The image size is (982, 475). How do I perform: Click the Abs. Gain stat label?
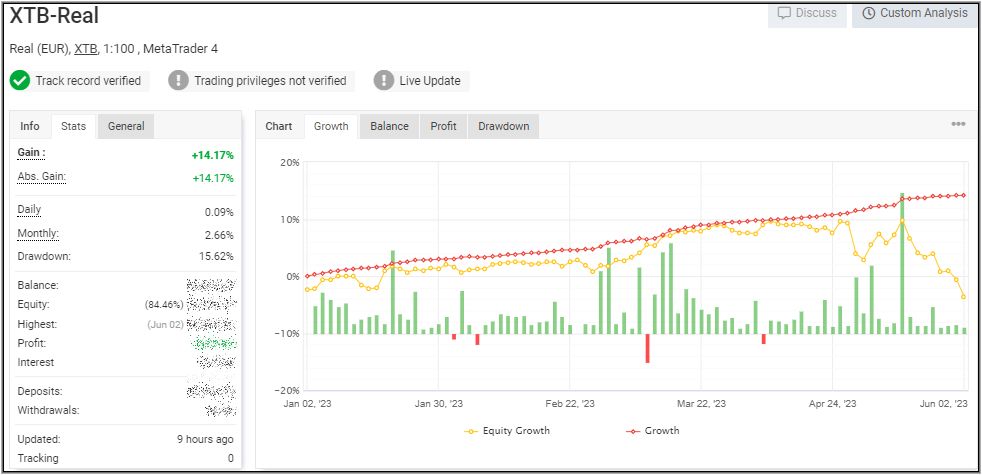point(41,177)
